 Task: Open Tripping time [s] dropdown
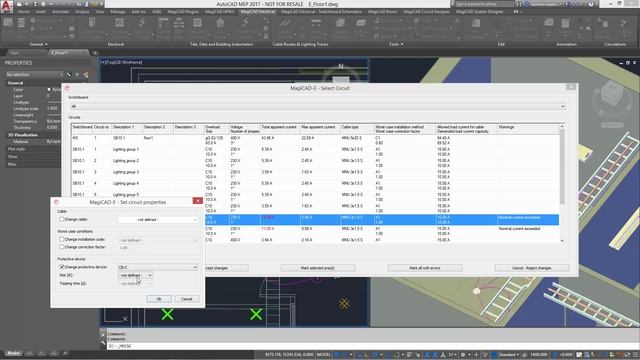pyautogui.click(x=136, y=283)
